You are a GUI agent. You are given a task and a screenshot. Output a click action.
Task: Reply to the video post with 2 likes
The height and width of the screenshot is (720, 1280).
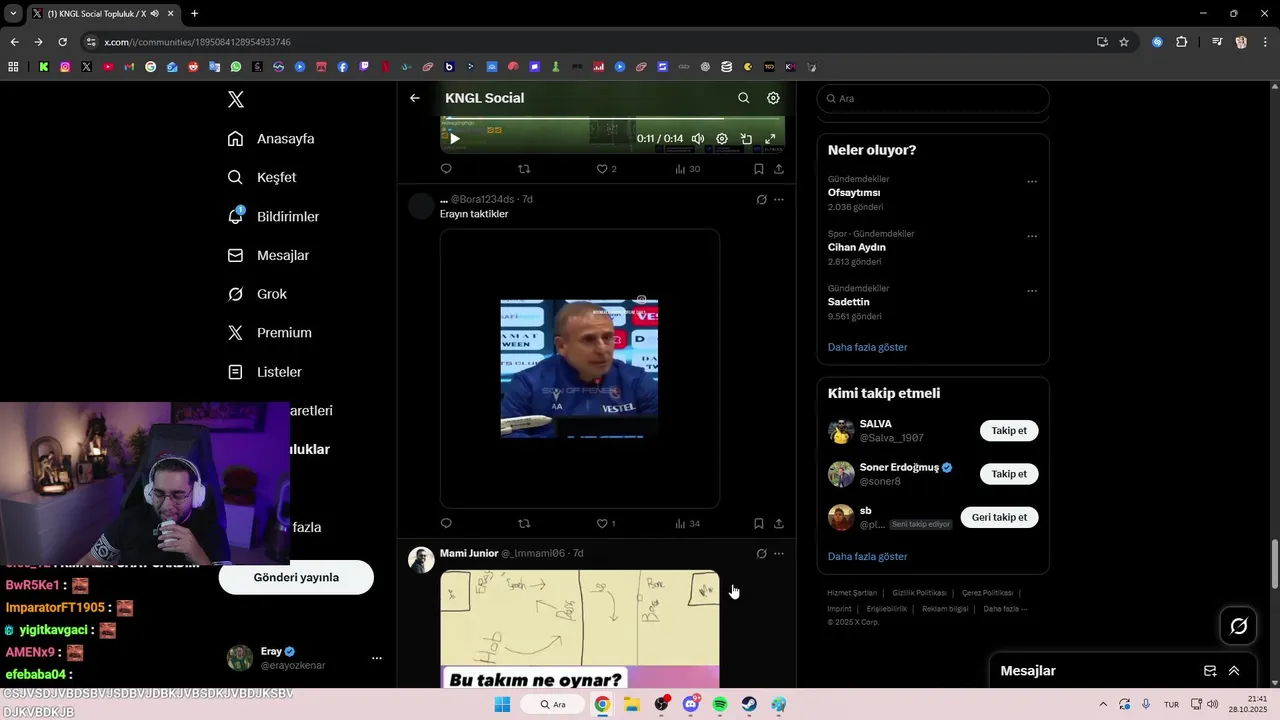(446, 169)
